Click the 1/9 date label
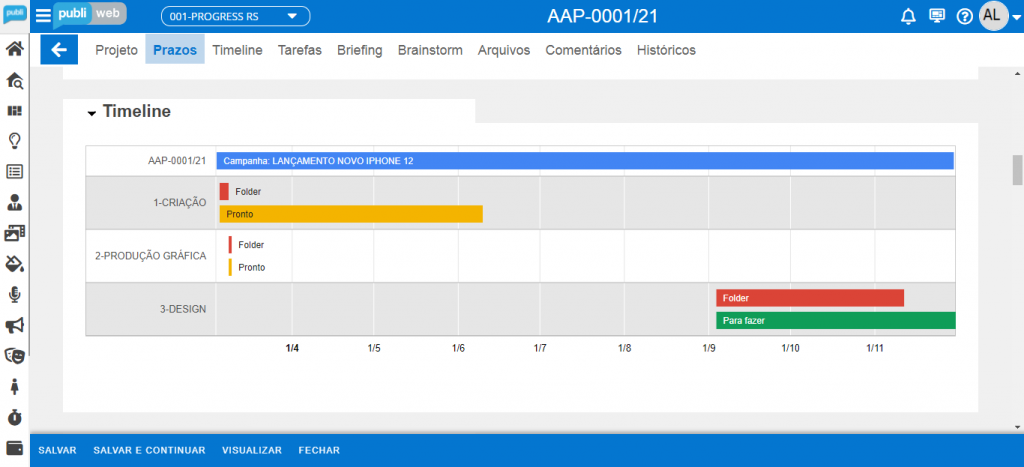Image resolution: width=1024 pixels, height=467 pixels. 709,349
